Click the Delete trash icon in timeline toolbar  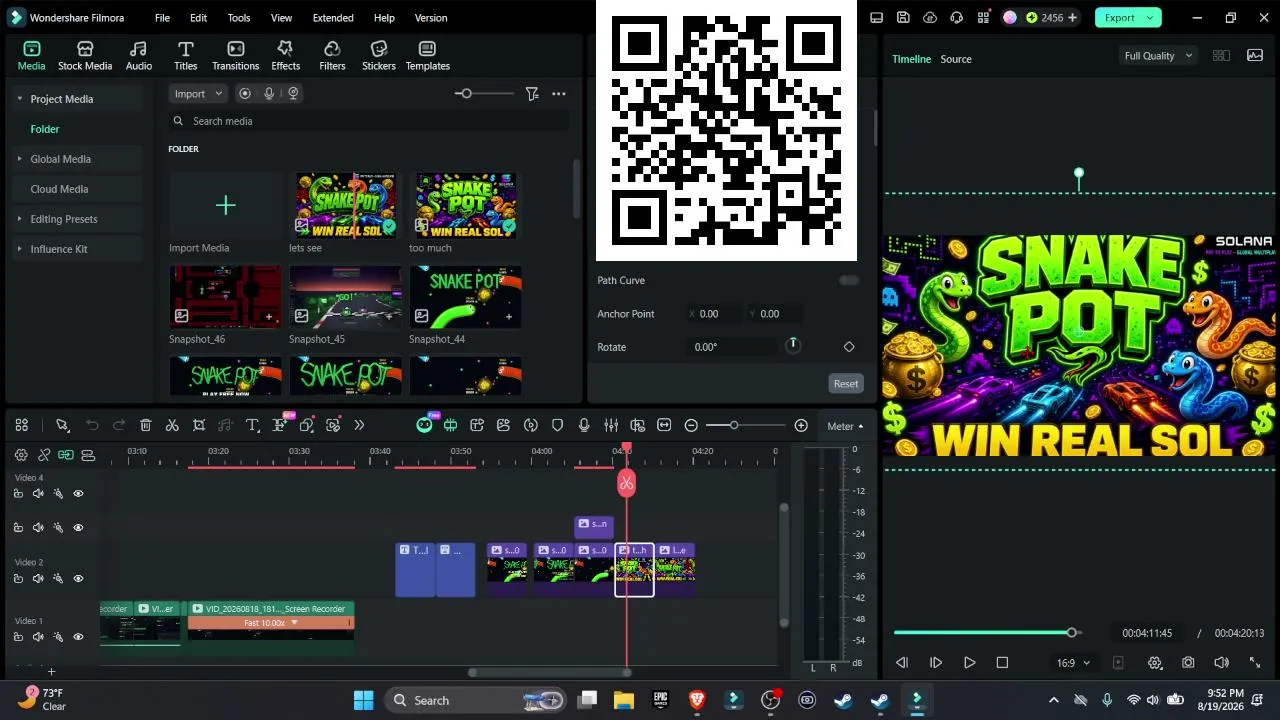tap(145, 425)
